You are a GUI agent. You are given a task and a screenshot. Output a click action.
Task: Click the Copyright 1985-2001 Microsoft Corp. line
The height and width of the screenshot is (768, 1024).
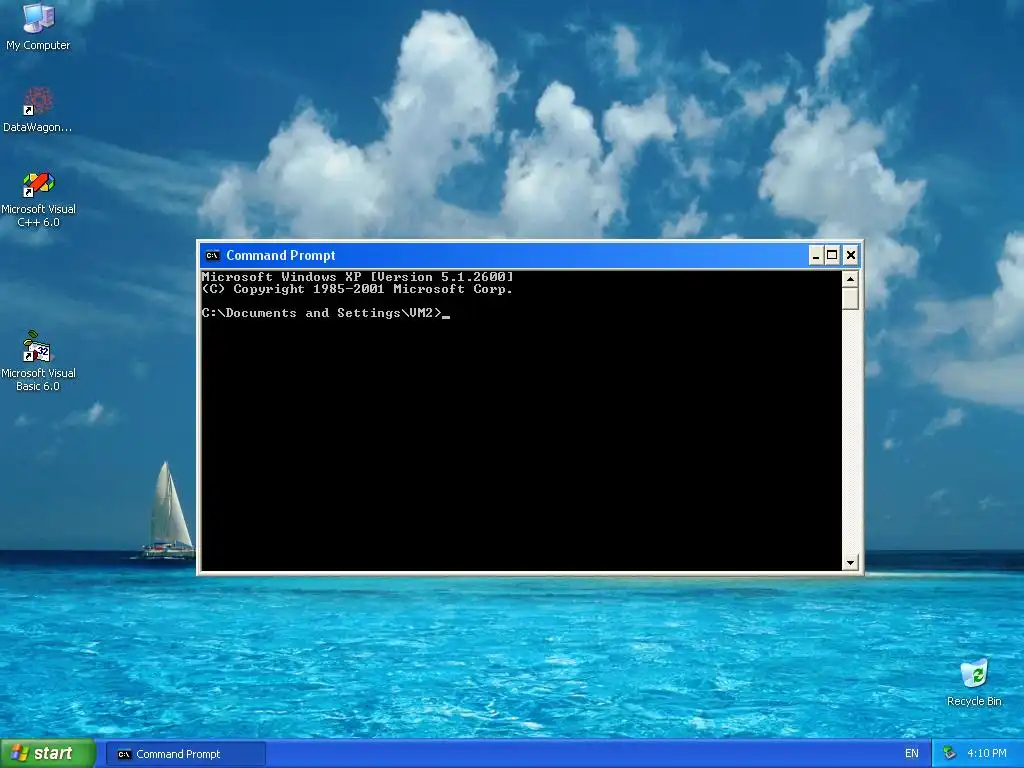[x=357, y=289]
